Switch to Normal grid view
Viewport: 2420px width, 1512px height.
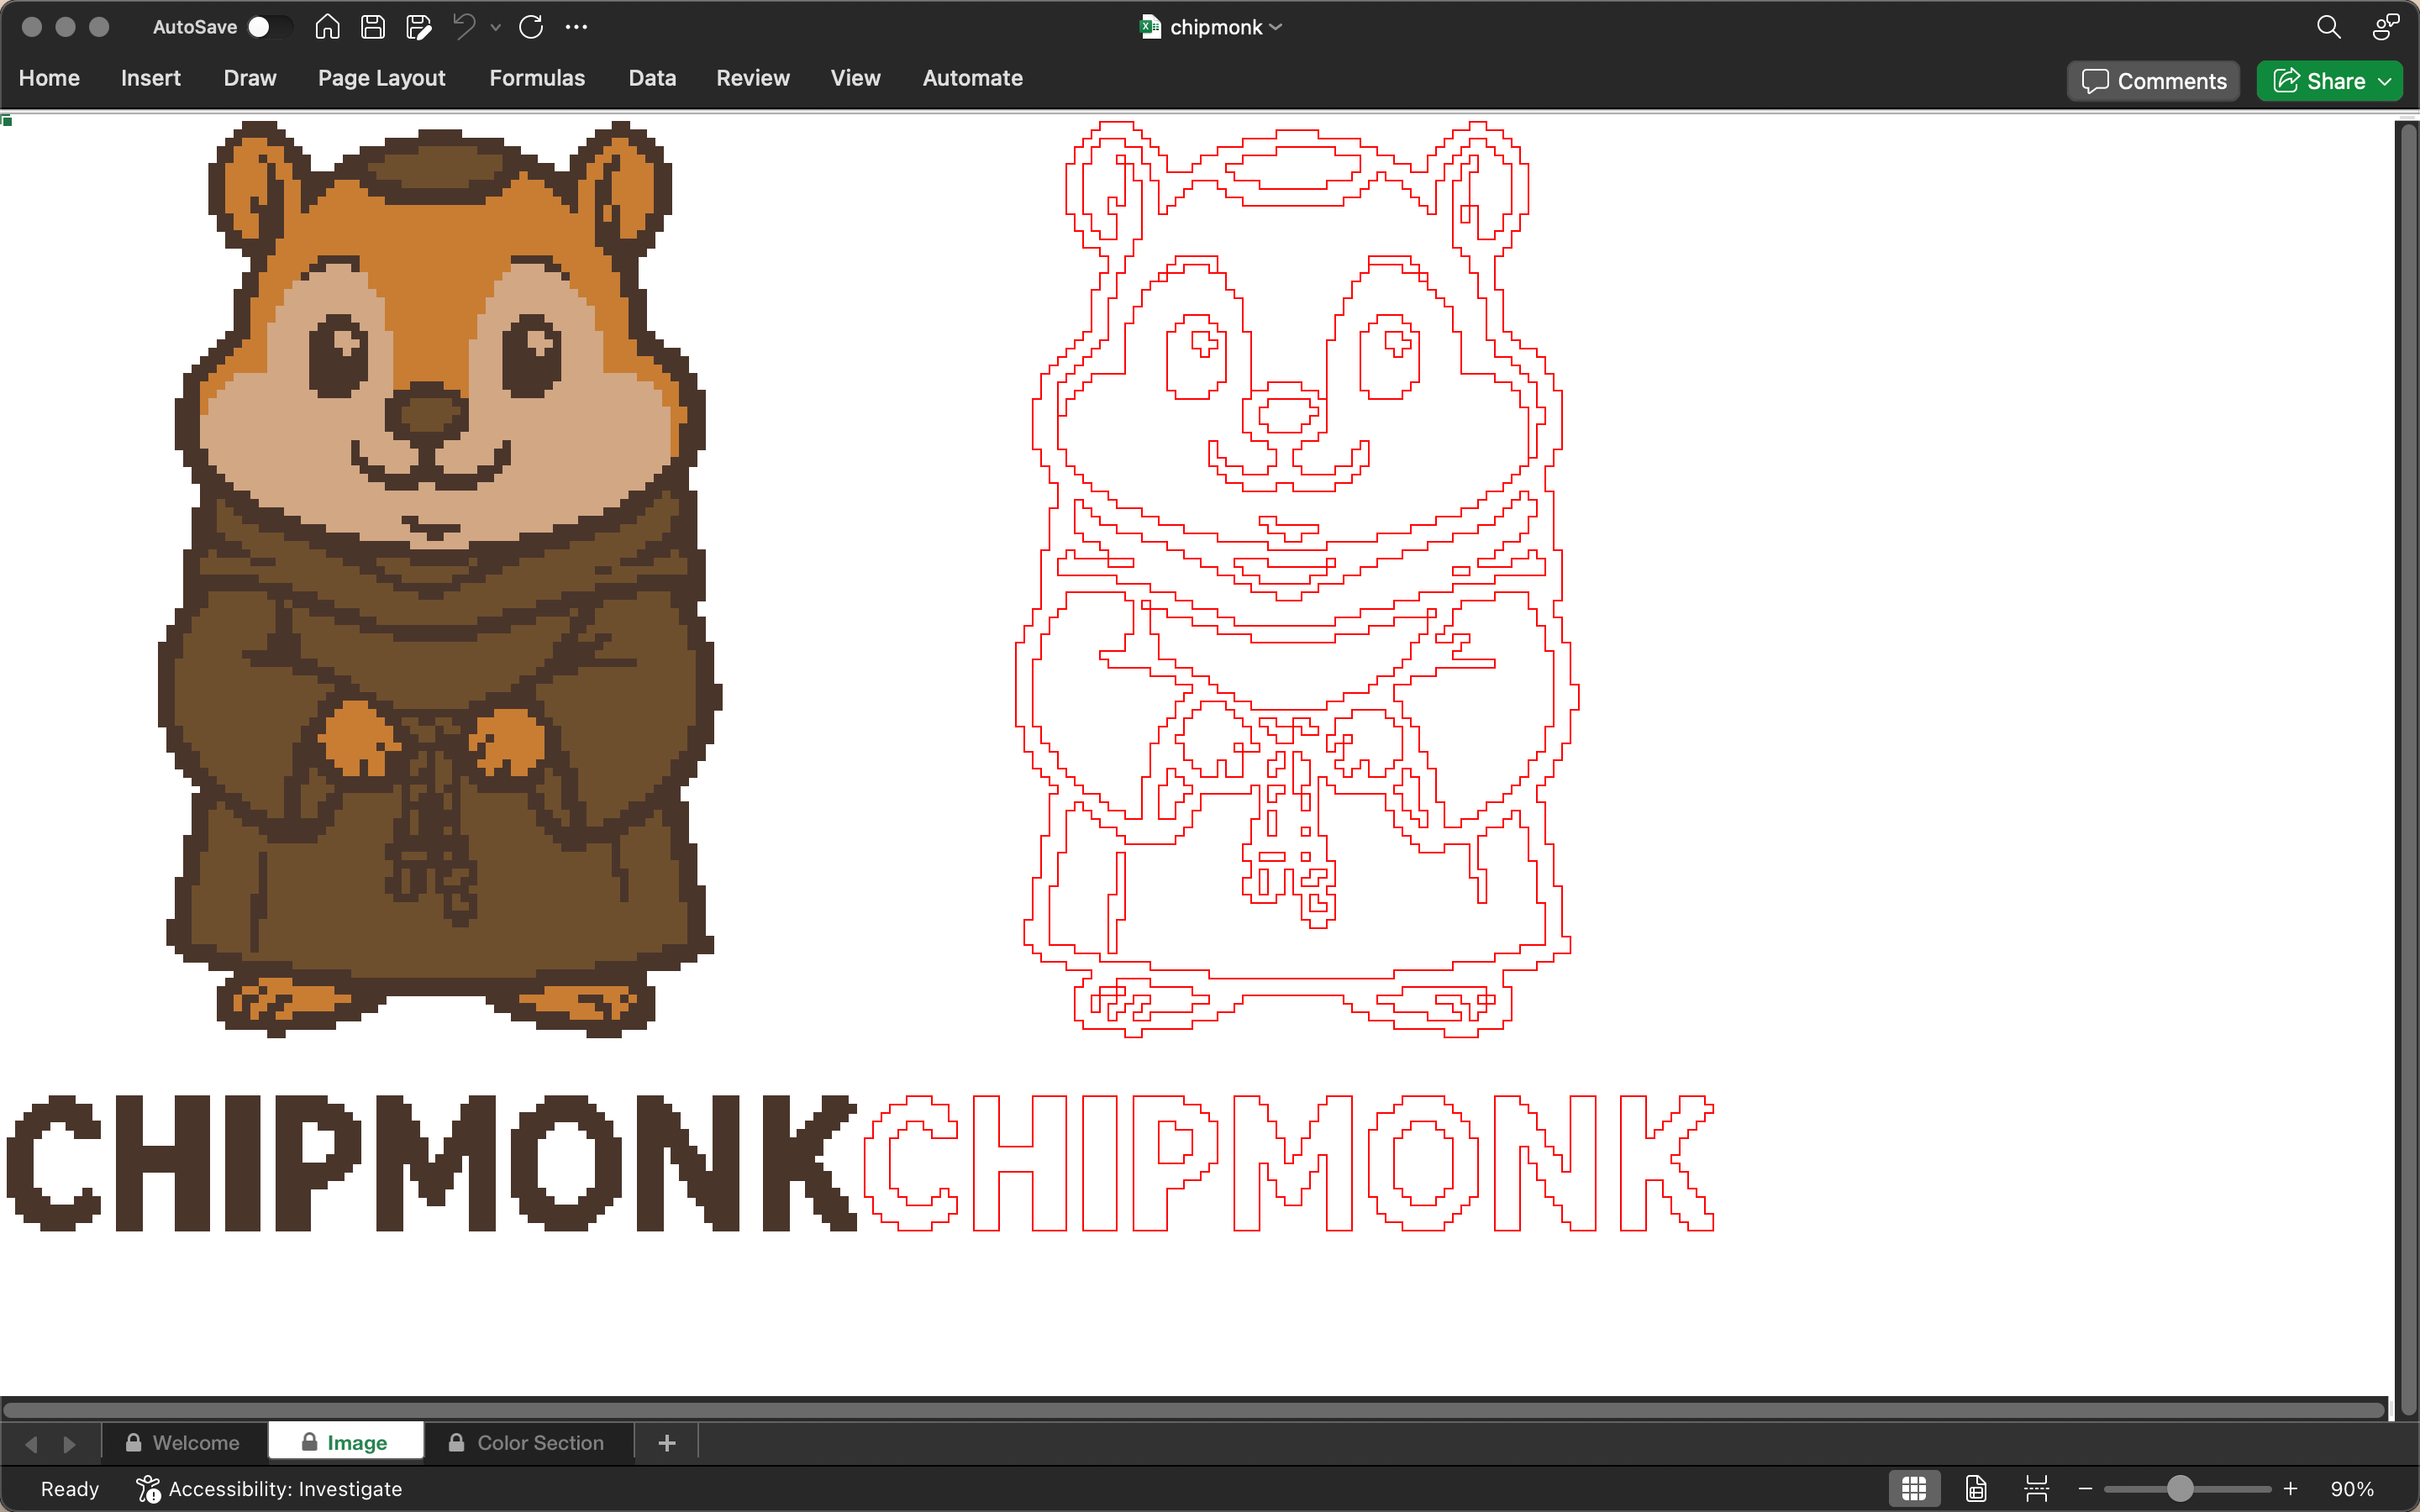pyautogui.click(x=1914, y=1489)
